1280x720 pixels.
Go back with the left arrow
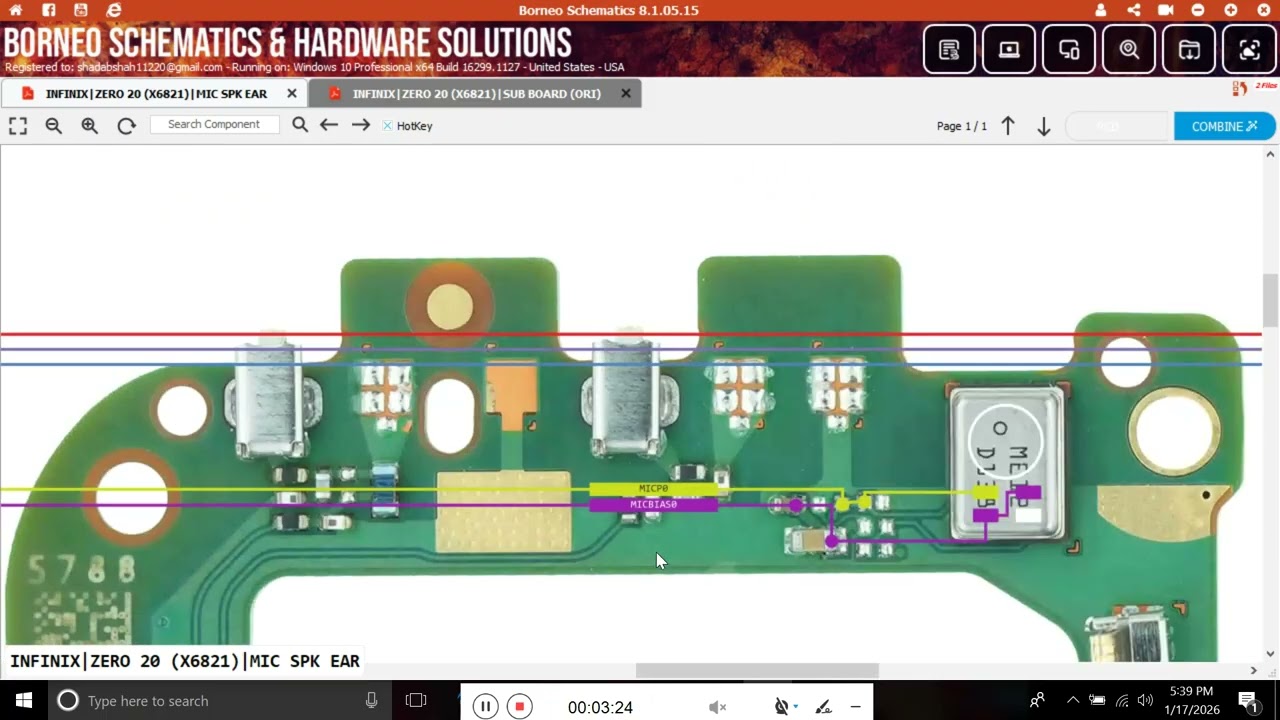click(x=329, y=125)
